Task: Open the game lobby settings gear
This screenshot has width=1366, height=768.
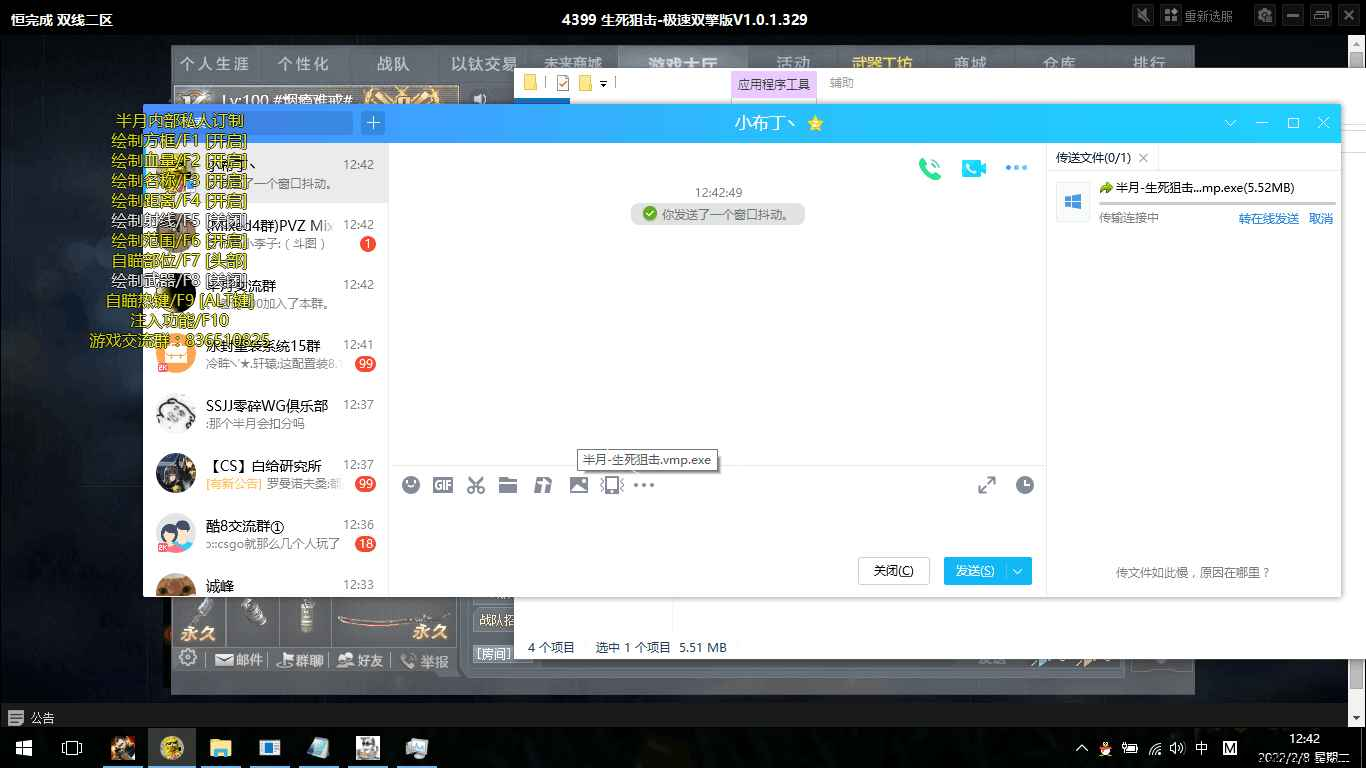Action: 187,658
